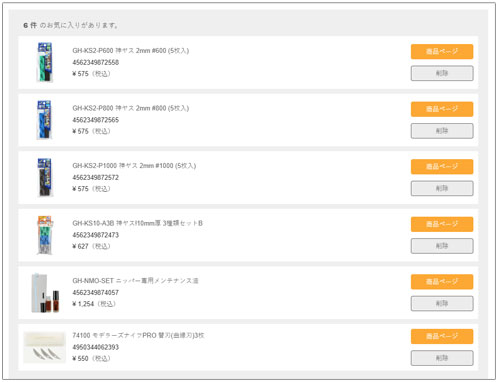Delete GH-KS2-P800 from favorites

[x=442, y=131]
